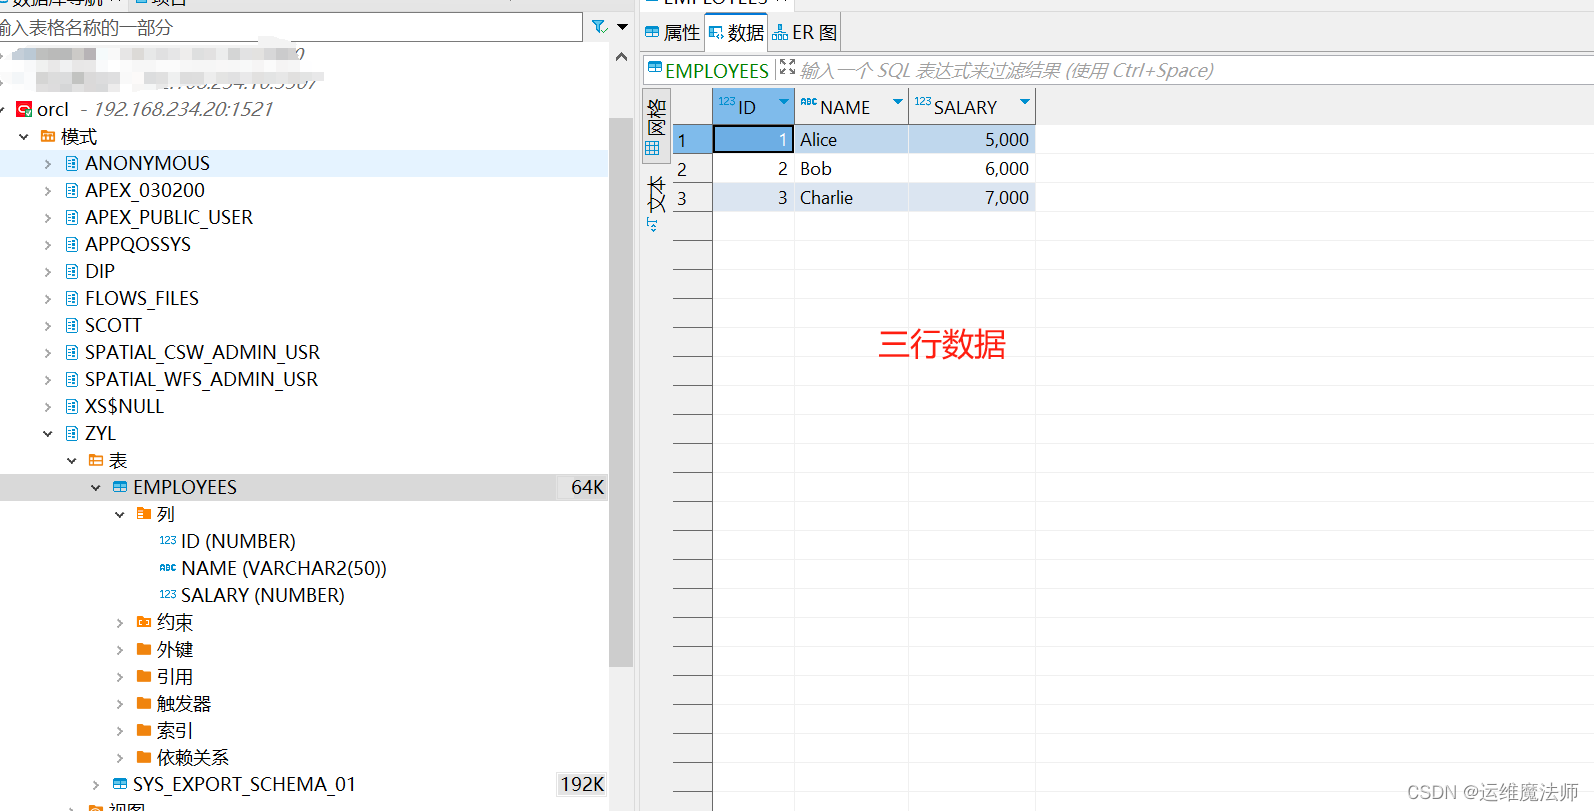Click the ANONYMOUS schema icon
This screenshot has height=811, width=1594.
click(72, 163)
